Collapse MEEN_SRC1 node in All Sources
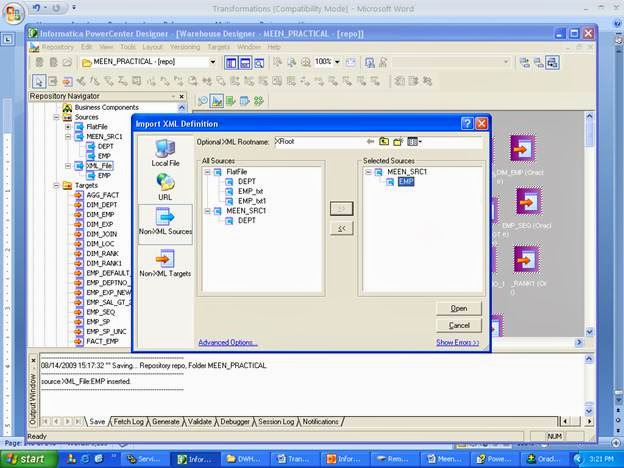This screenshot has width=624, height=468. pyautogui.click(x=207, y=211)
